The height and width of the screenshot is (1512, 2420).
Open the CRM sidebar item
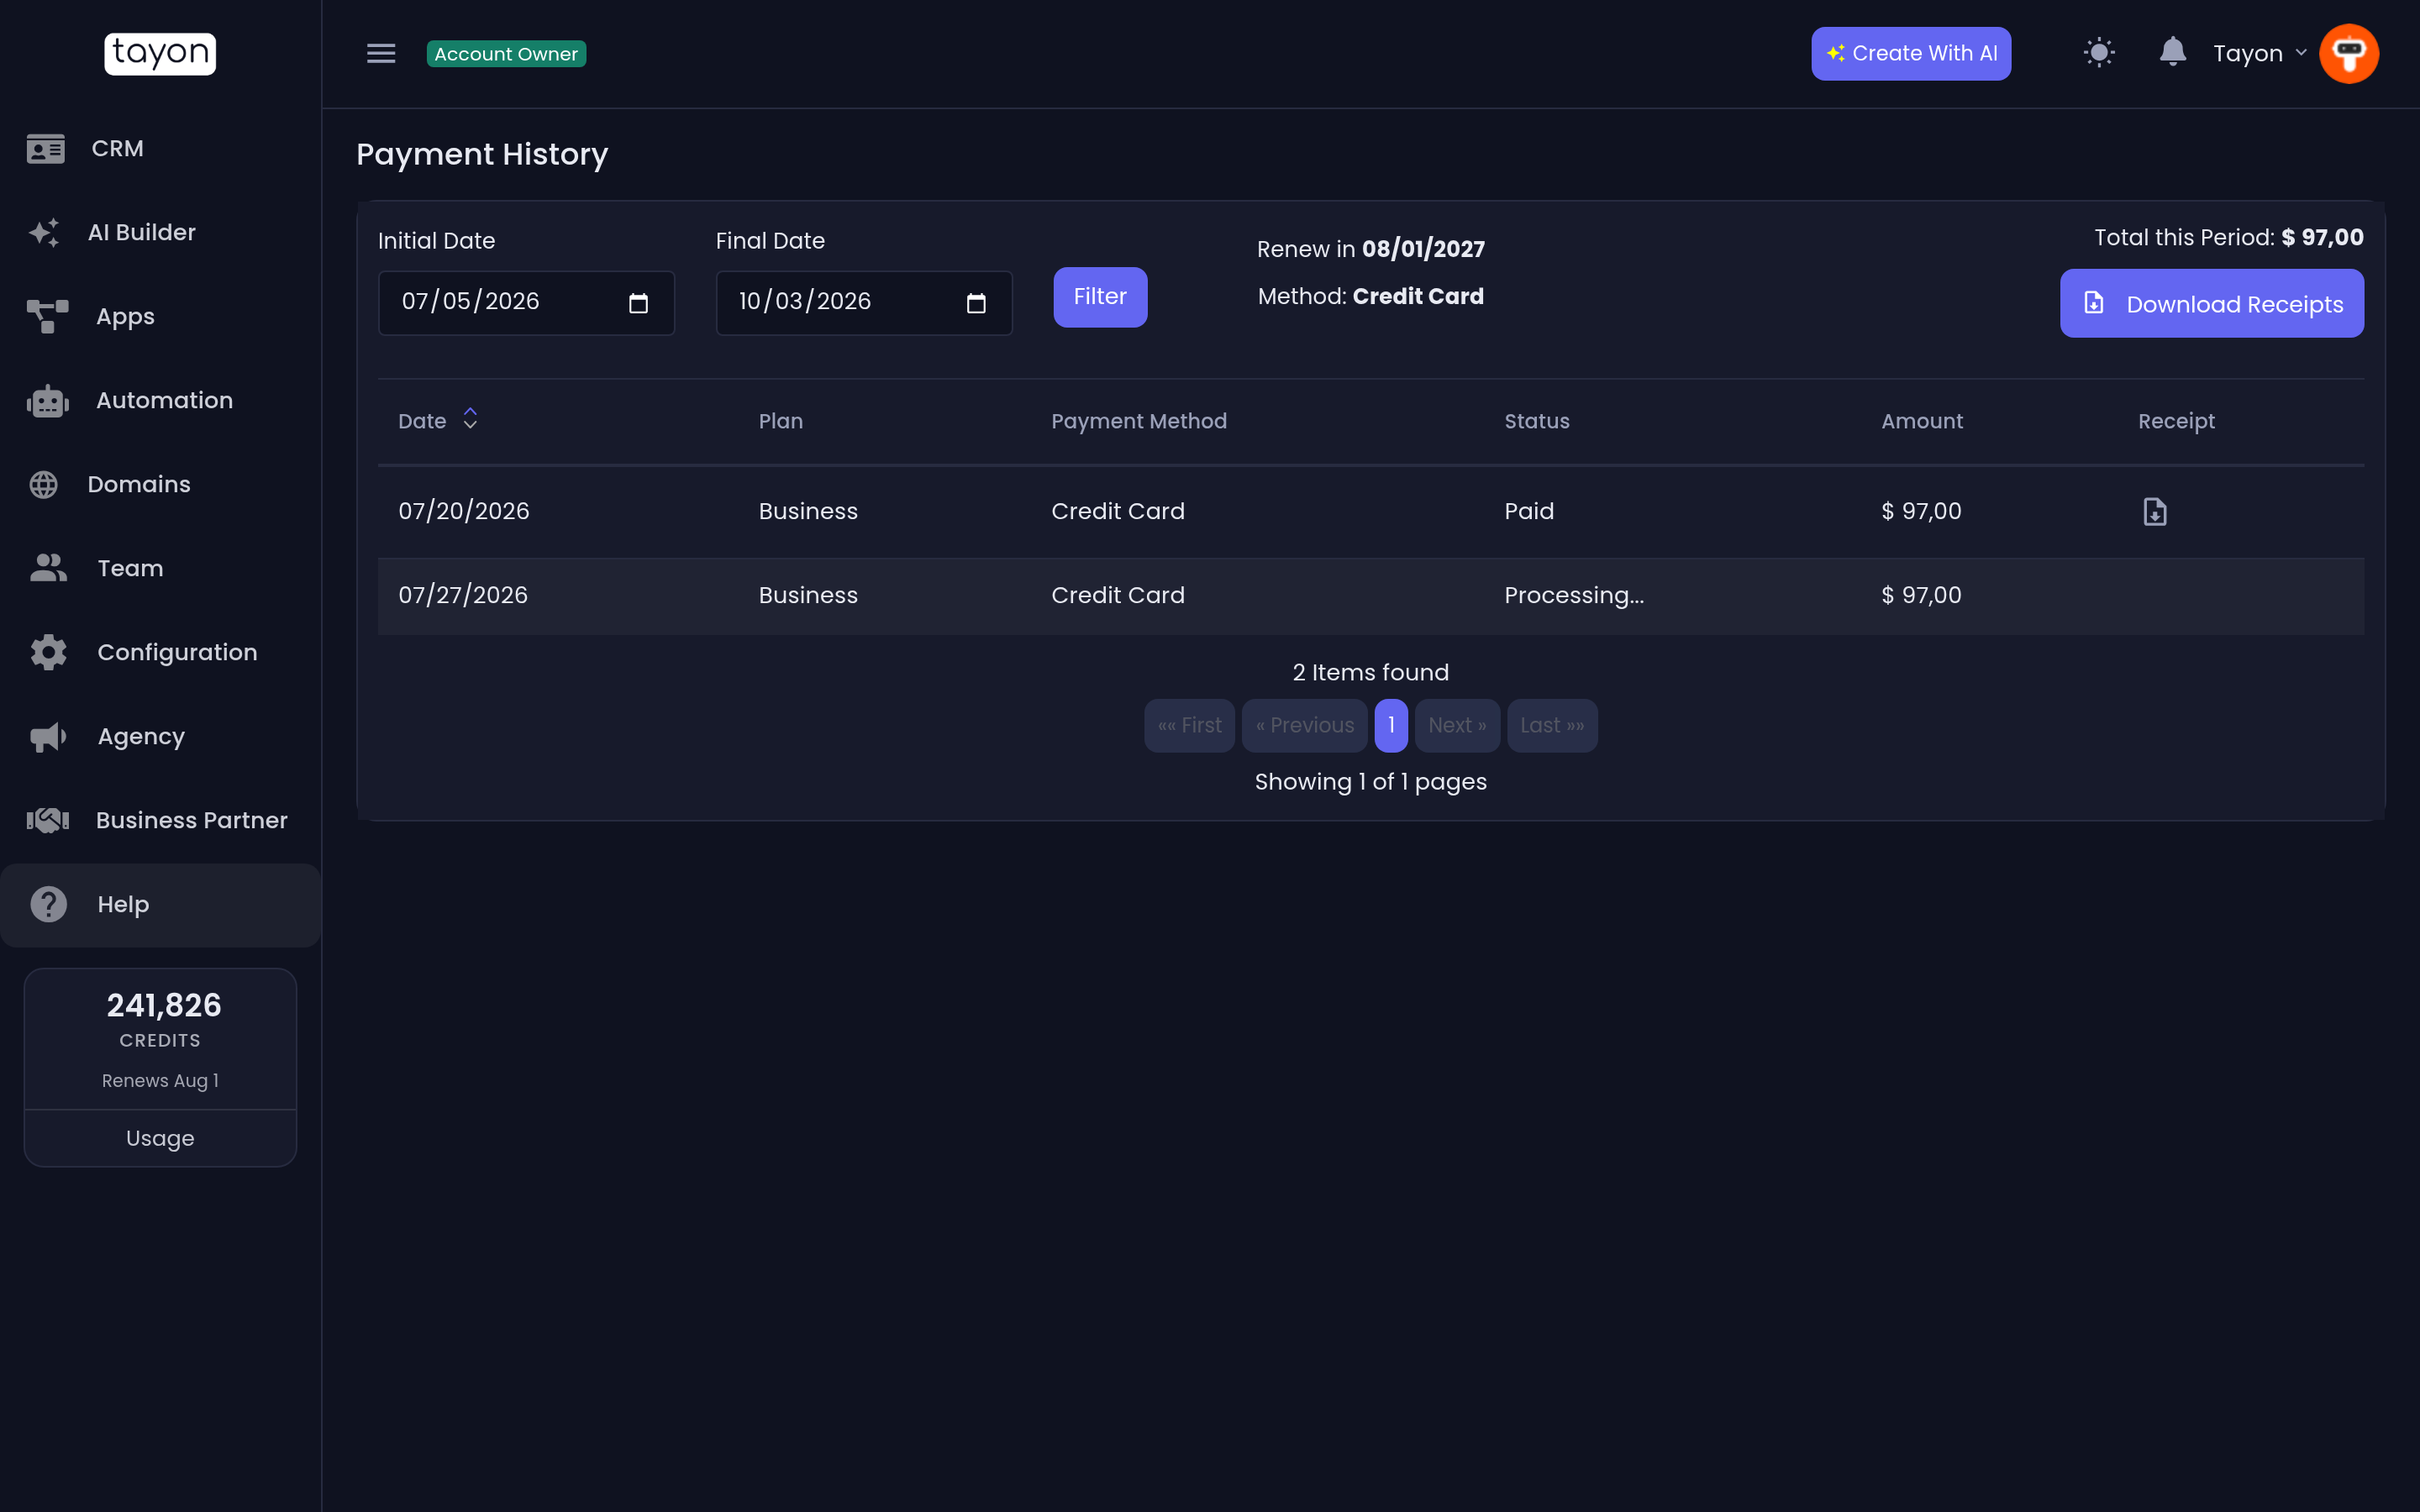[x=160, y=148]
